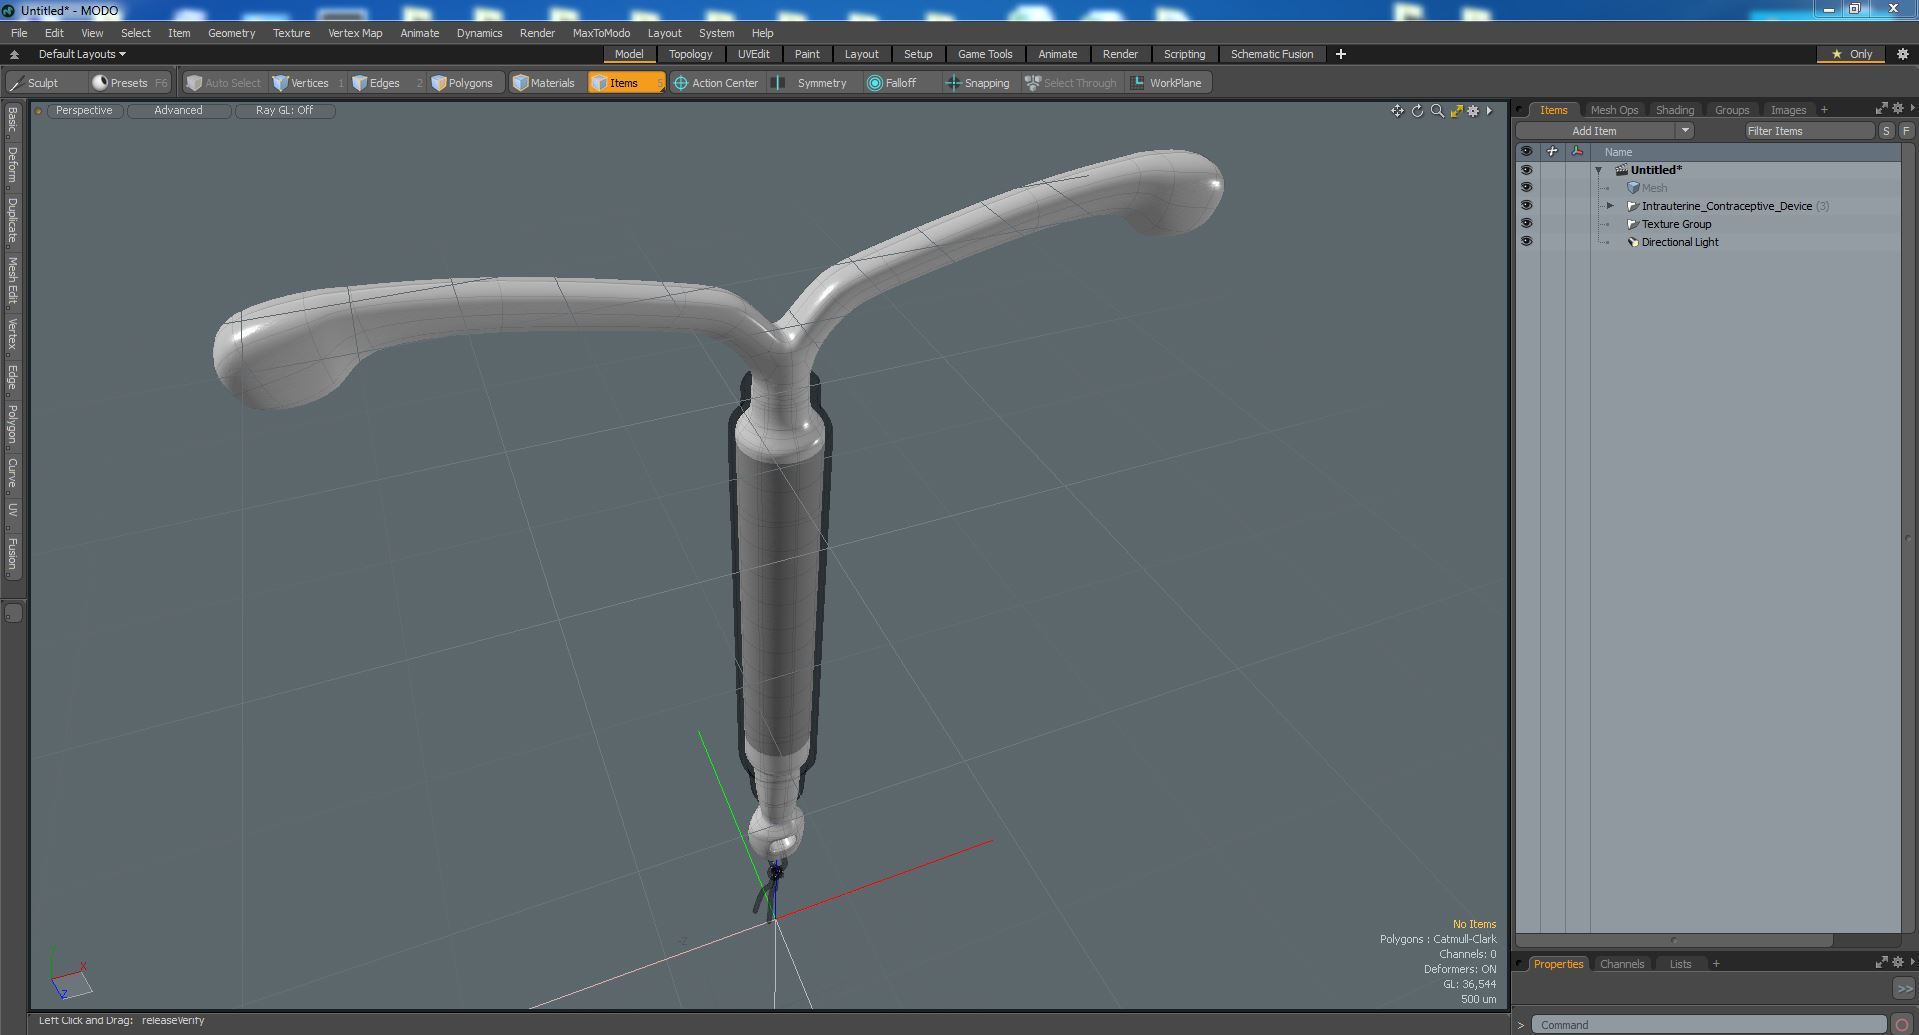Image resolution: width=1919 pixels, height=1035 pixels.
Task: Toggle visibility of the Directional Light
Action: click(1526, 242)
